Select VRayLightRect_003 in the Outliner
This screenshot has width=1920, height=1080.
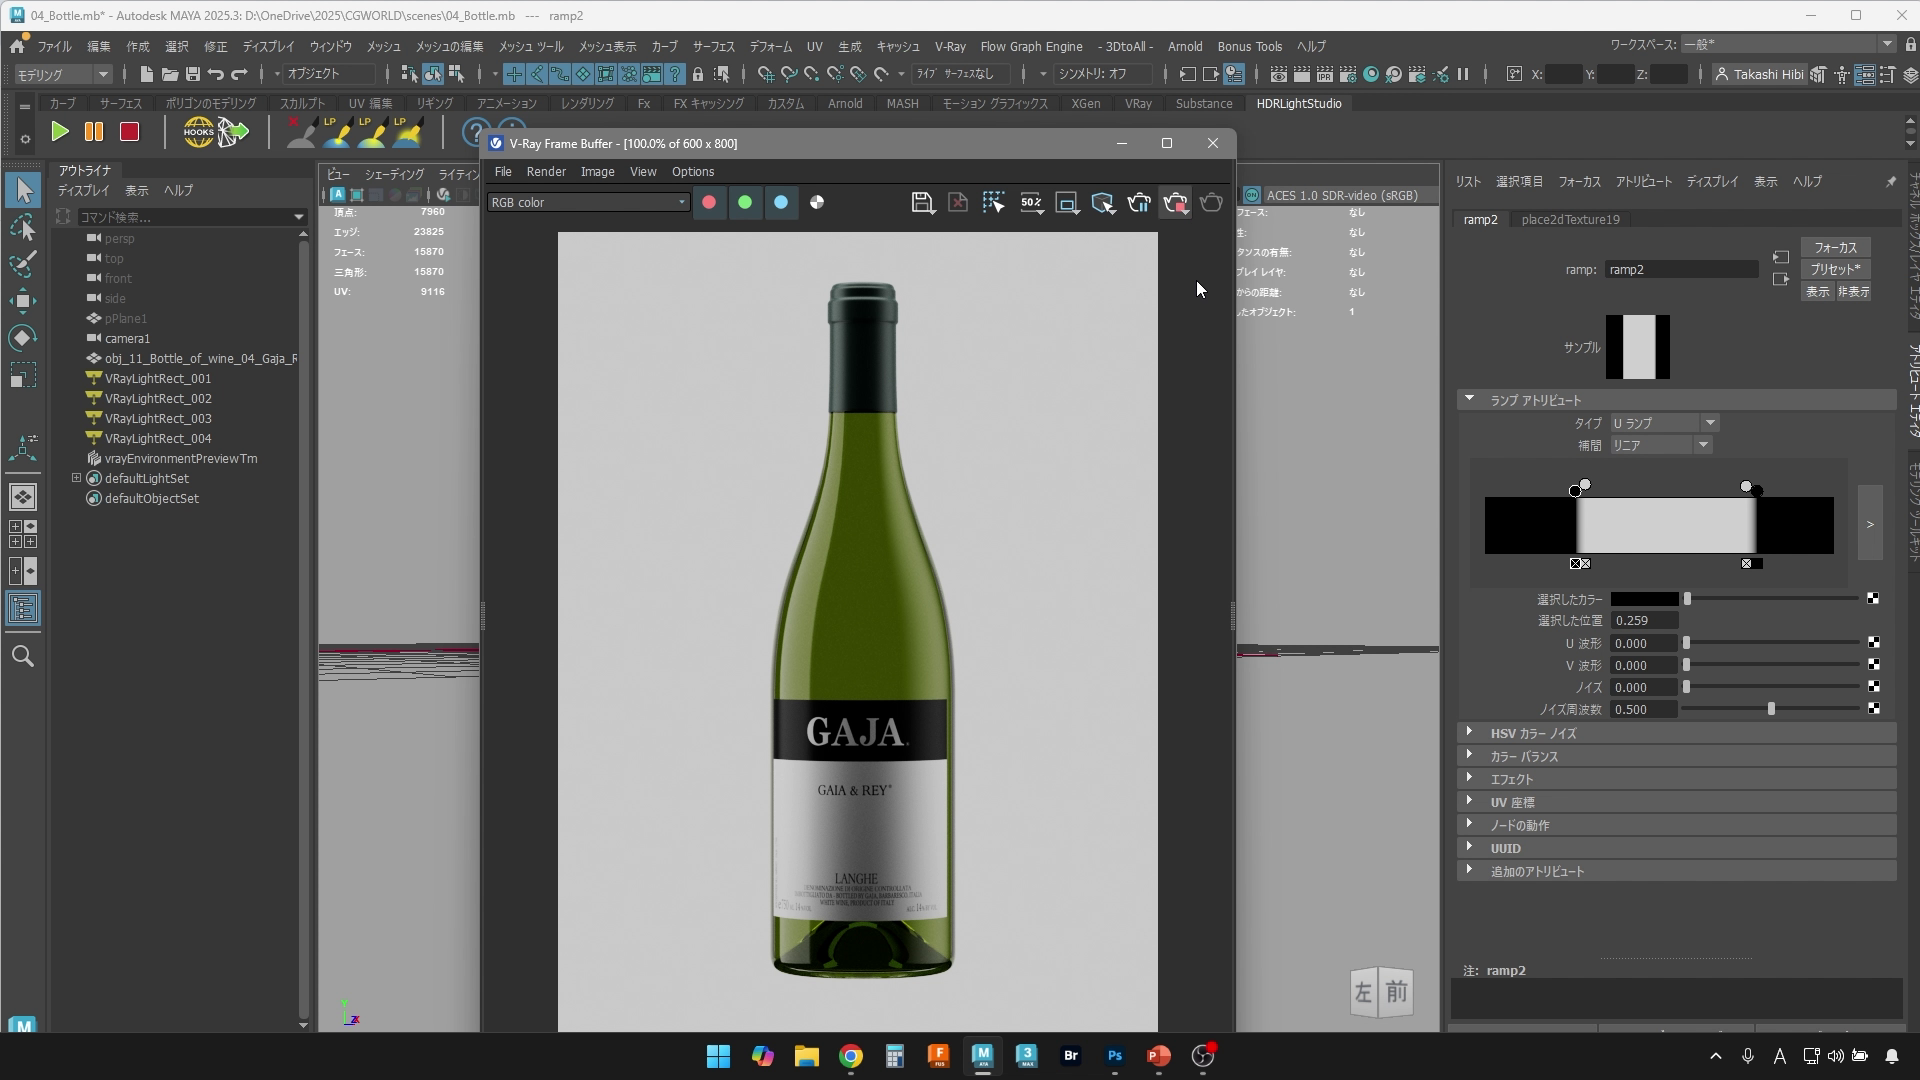click(158, 419)
